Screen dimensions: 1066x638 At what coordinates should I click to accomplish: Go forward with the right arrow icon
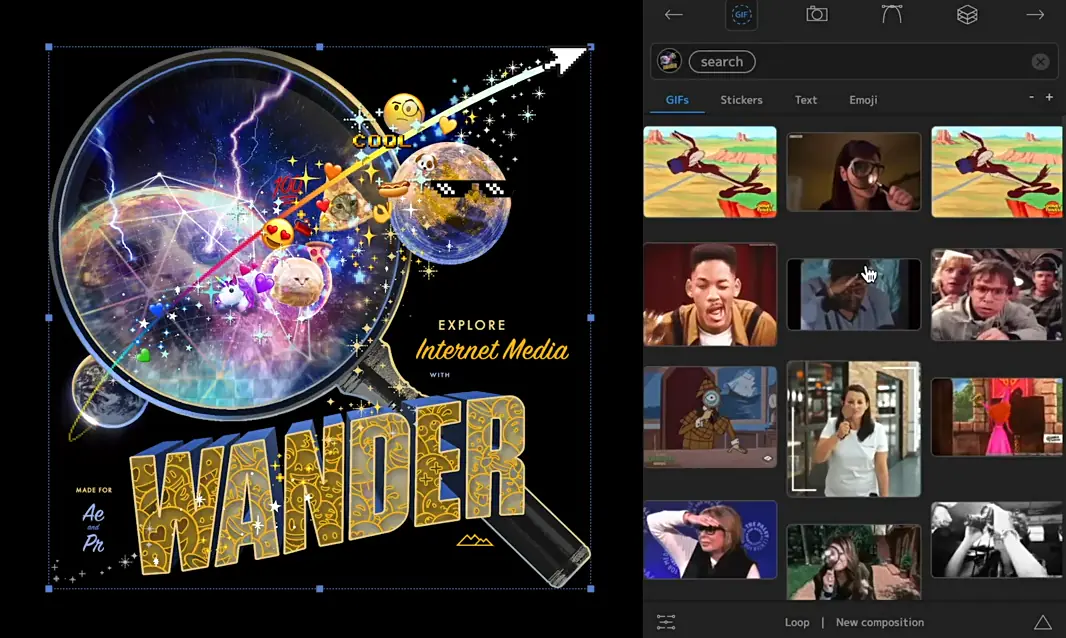point(1035,14)
